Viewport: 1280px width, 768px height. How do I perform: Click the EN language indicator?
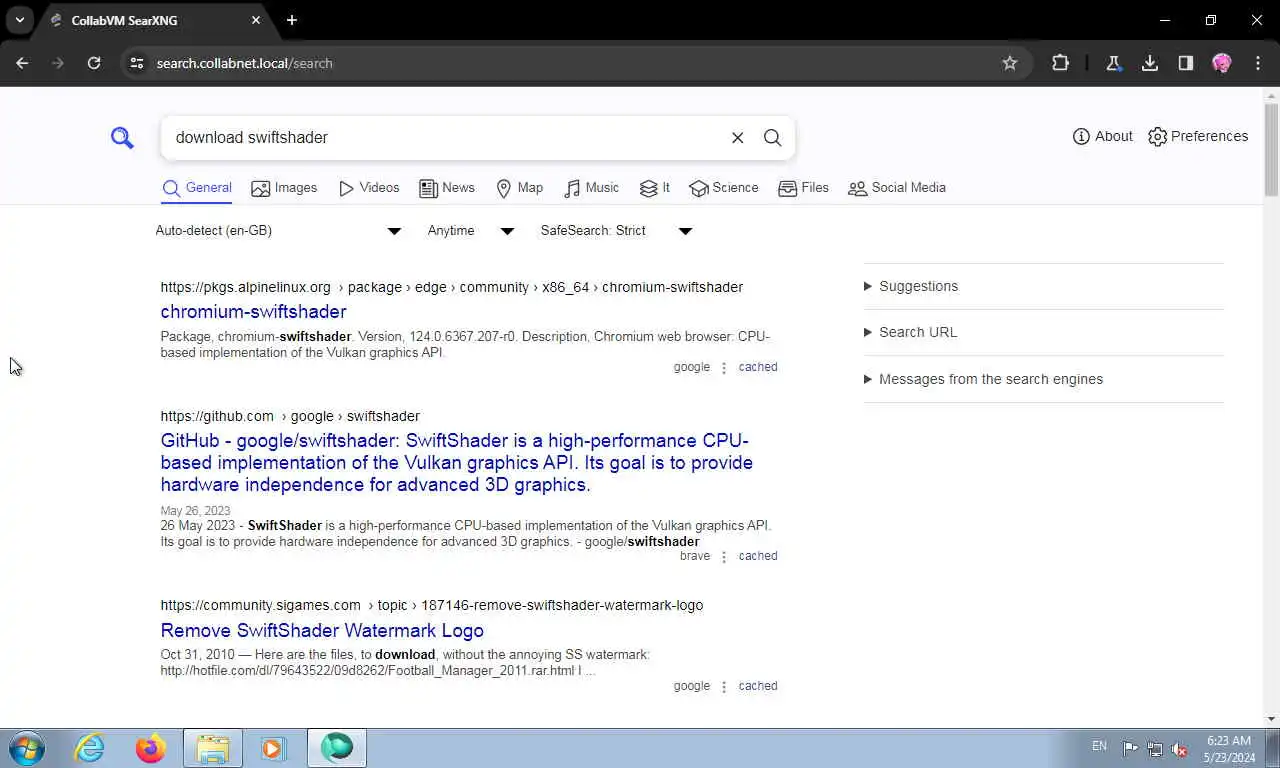(1099, 746)
